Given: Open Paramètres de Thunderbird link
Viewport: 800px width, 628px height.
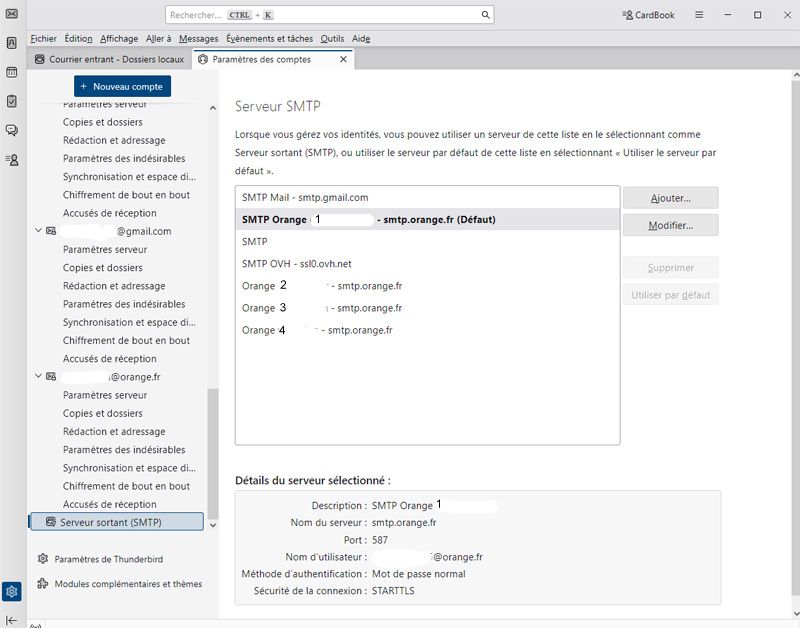Looking at the screenshot, I should (109, 559).
